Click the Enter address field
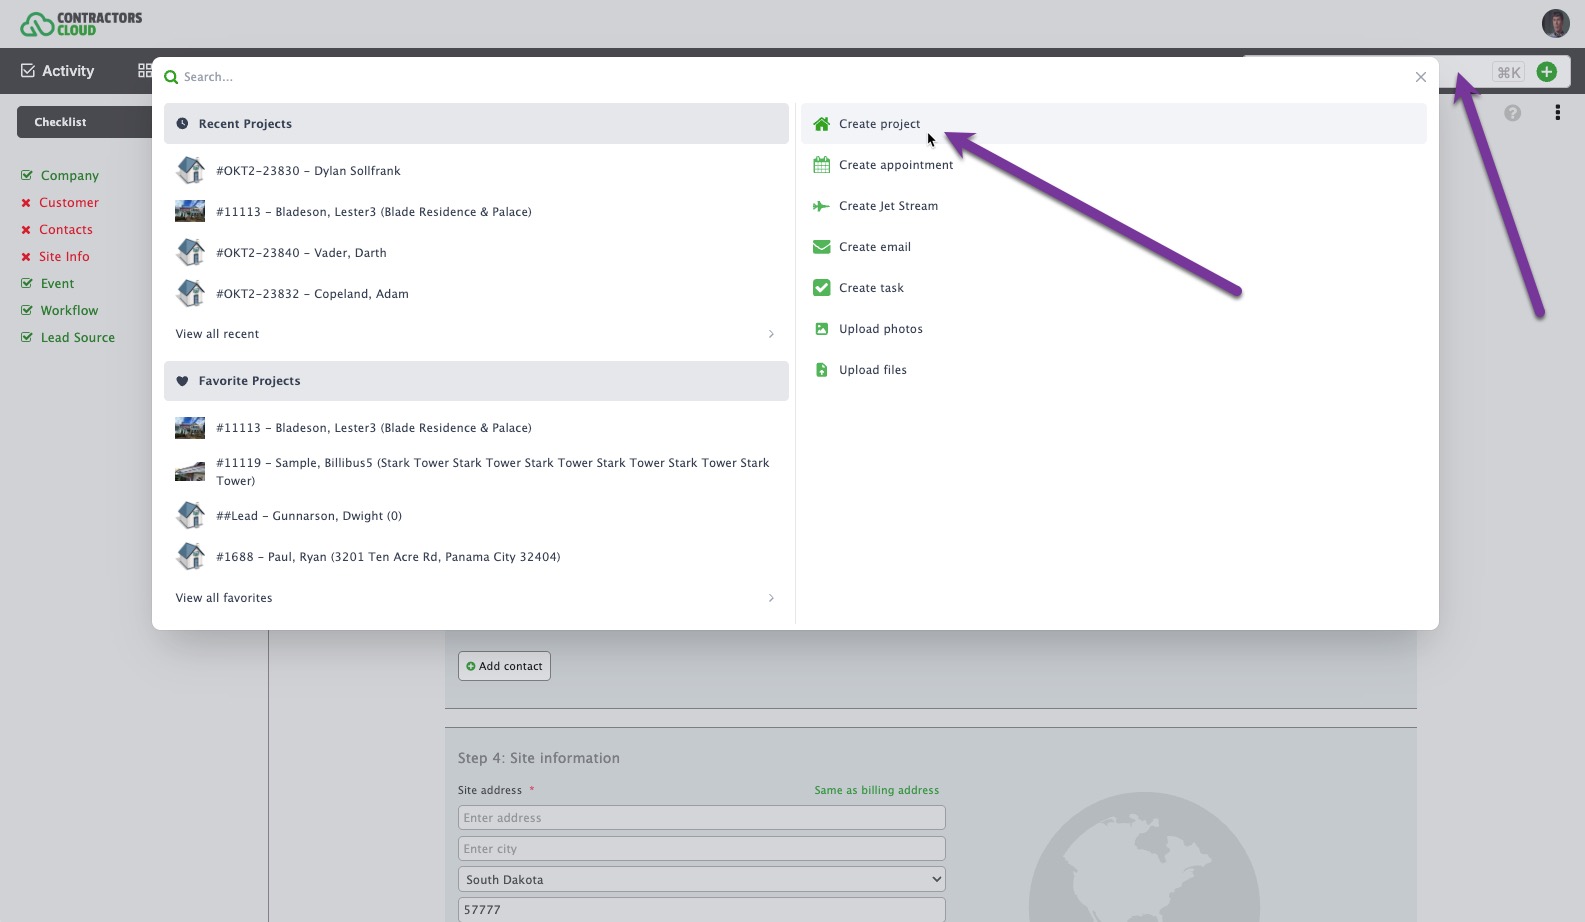 point(701,817)
